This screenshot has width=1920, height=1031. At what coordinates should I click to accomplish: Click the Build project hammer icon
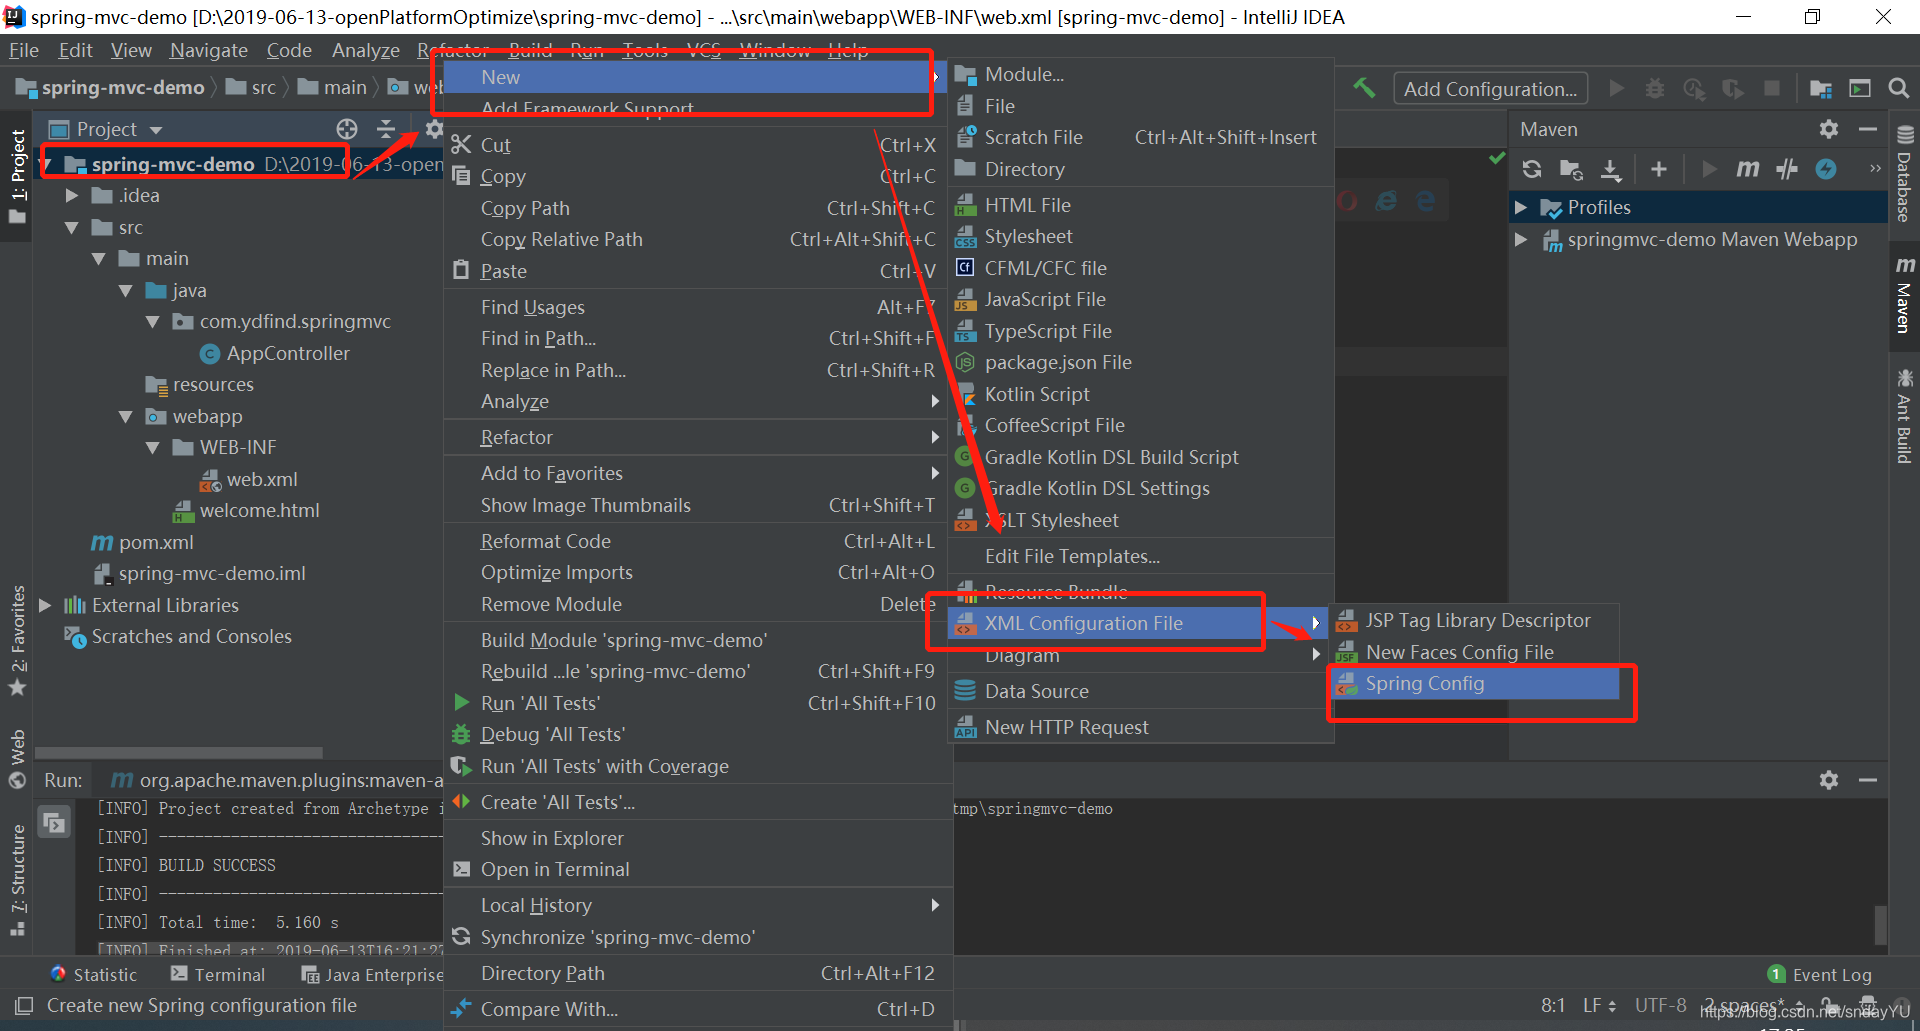tap(1364, 88)
